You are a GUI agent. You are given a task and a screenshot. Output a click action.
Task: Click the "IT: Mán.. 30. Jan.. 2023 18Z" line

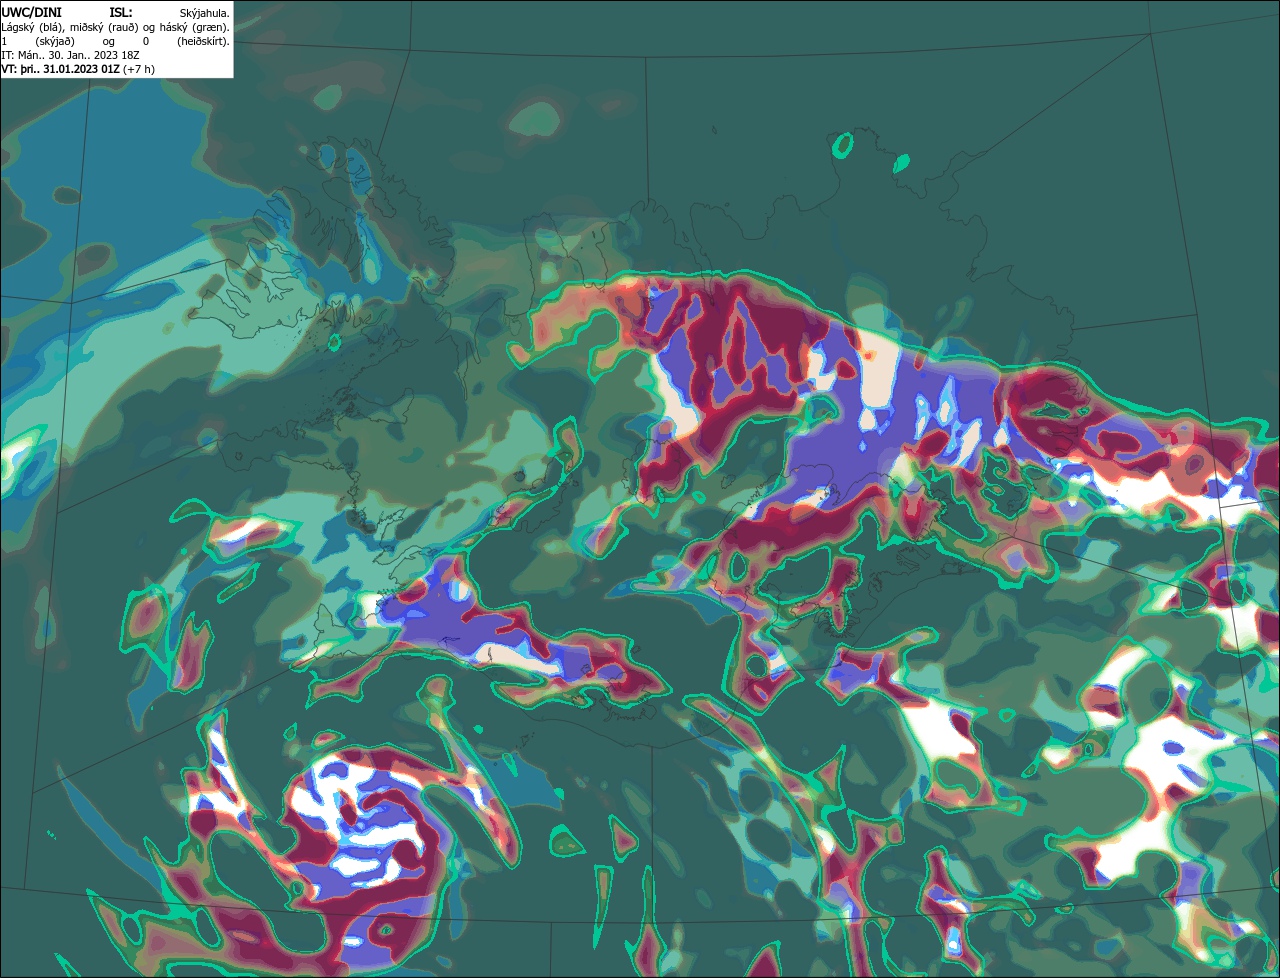70,55
